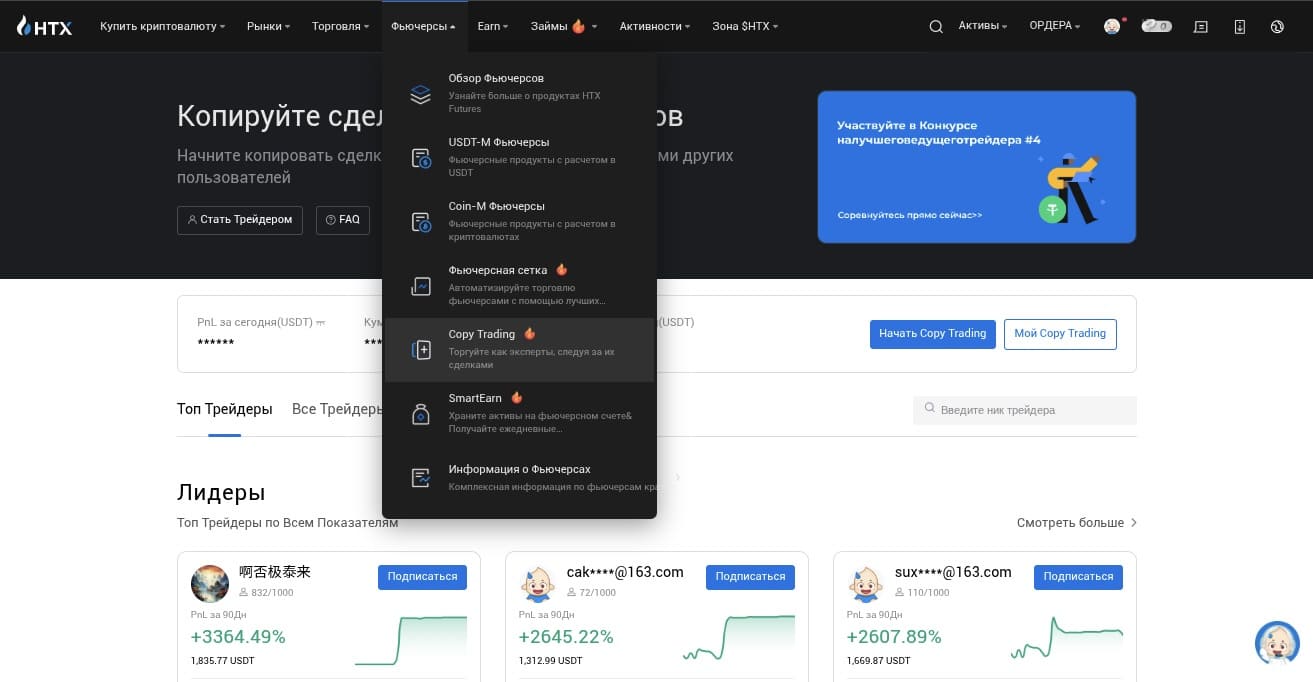Click avatar of trader 啊否极泰来
The width and height of the screenshot is (1313, 682).
210,584
